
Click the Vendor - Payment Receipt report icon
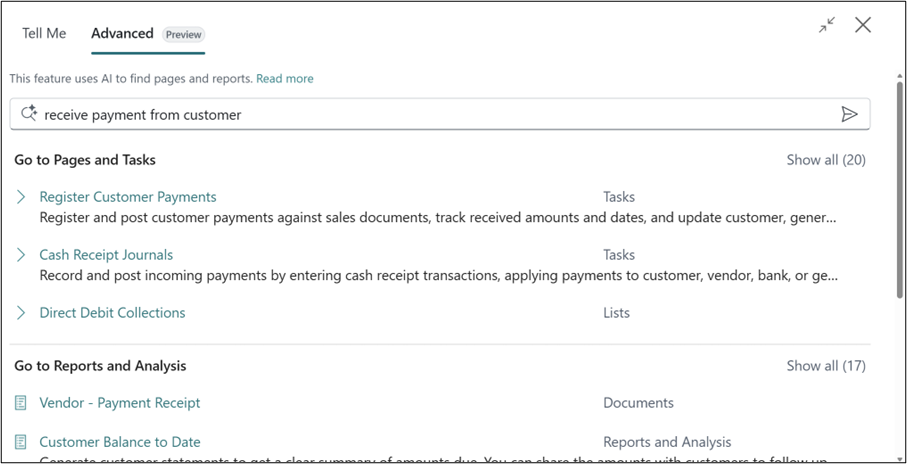click(x=21, y=403)
